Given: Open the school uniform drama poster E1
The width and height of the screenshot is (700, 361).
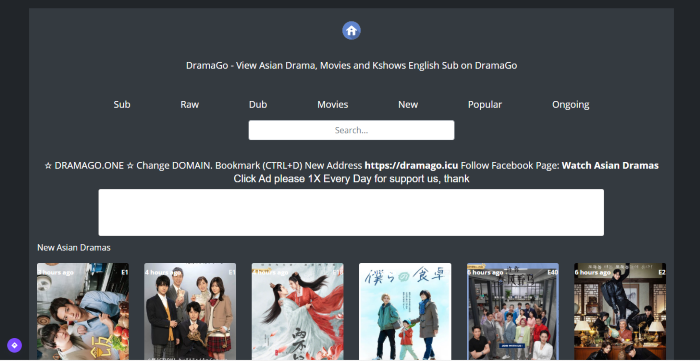Looking at the screenshot, I should click(x=190, y=311).
